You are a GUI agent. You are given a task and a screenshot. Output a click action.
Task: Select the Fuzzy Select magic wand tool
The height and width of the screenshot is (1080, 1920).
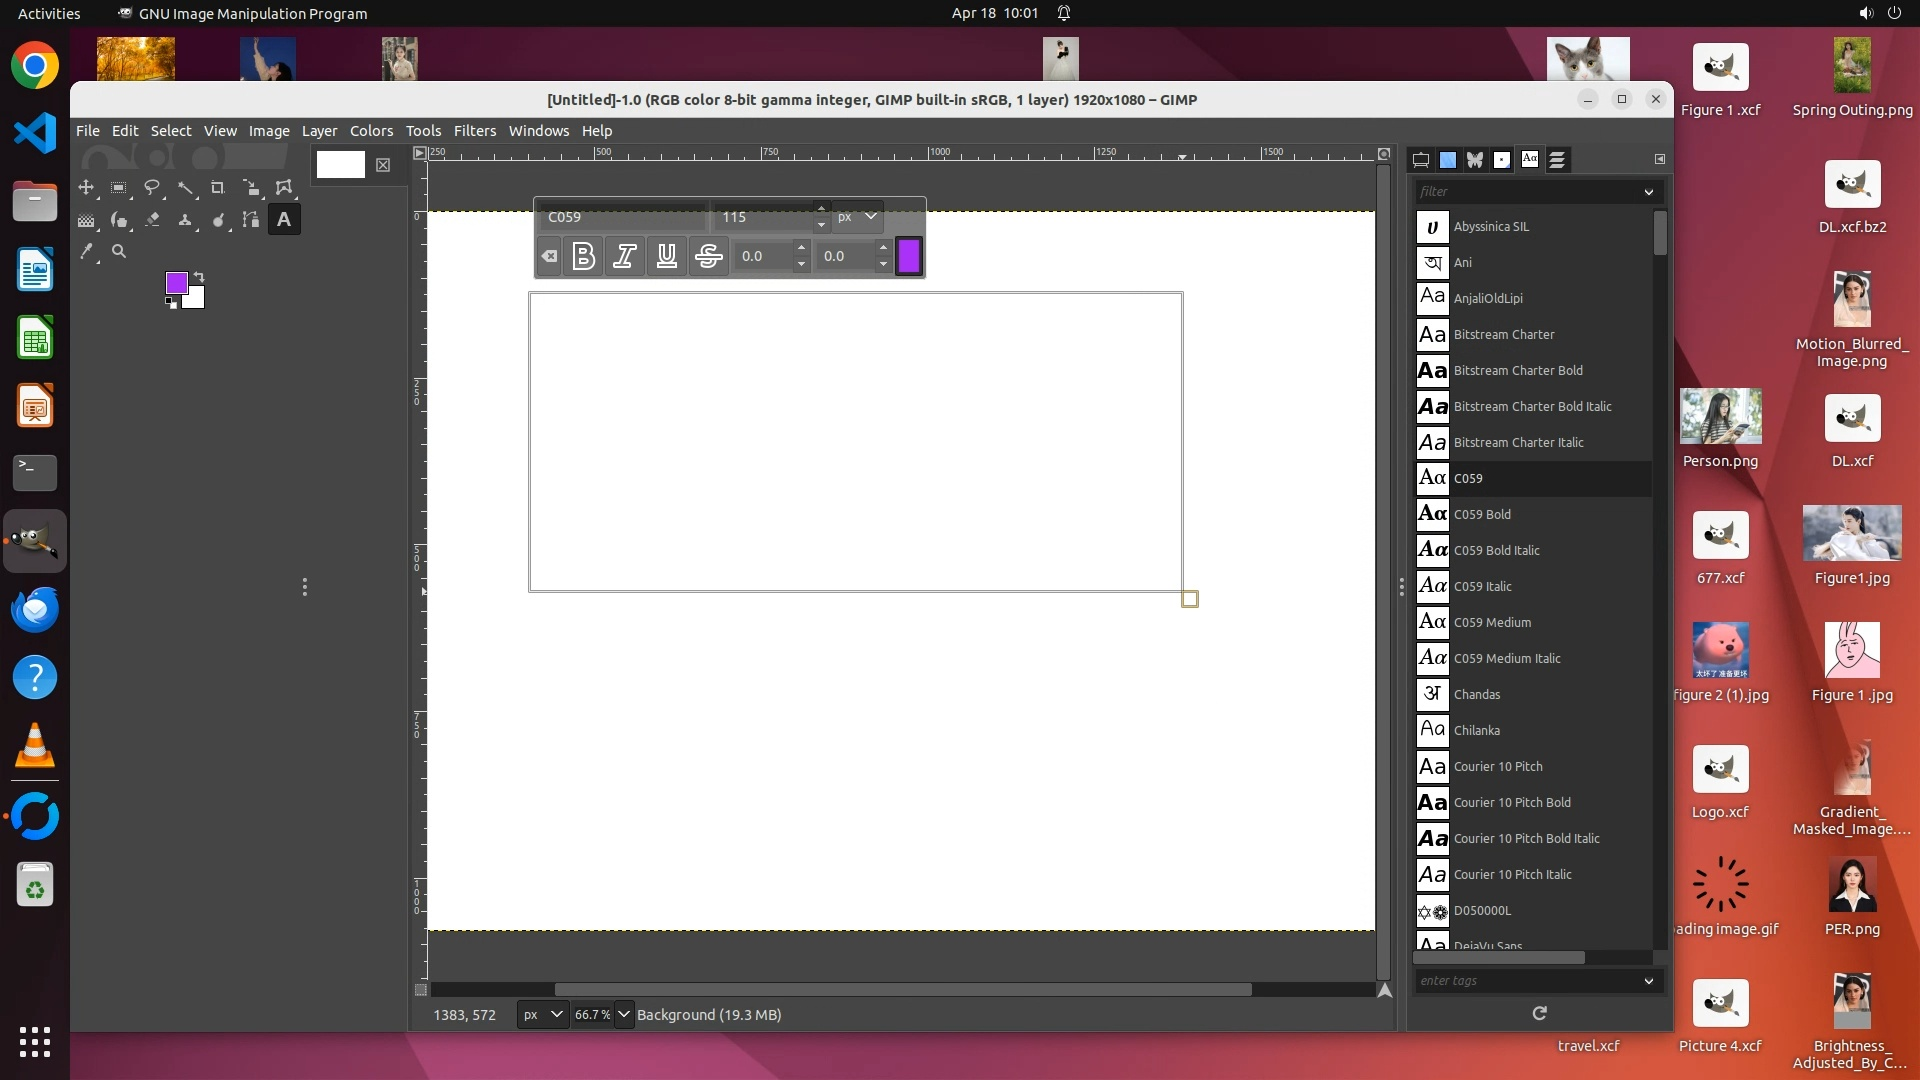(185, 187)
